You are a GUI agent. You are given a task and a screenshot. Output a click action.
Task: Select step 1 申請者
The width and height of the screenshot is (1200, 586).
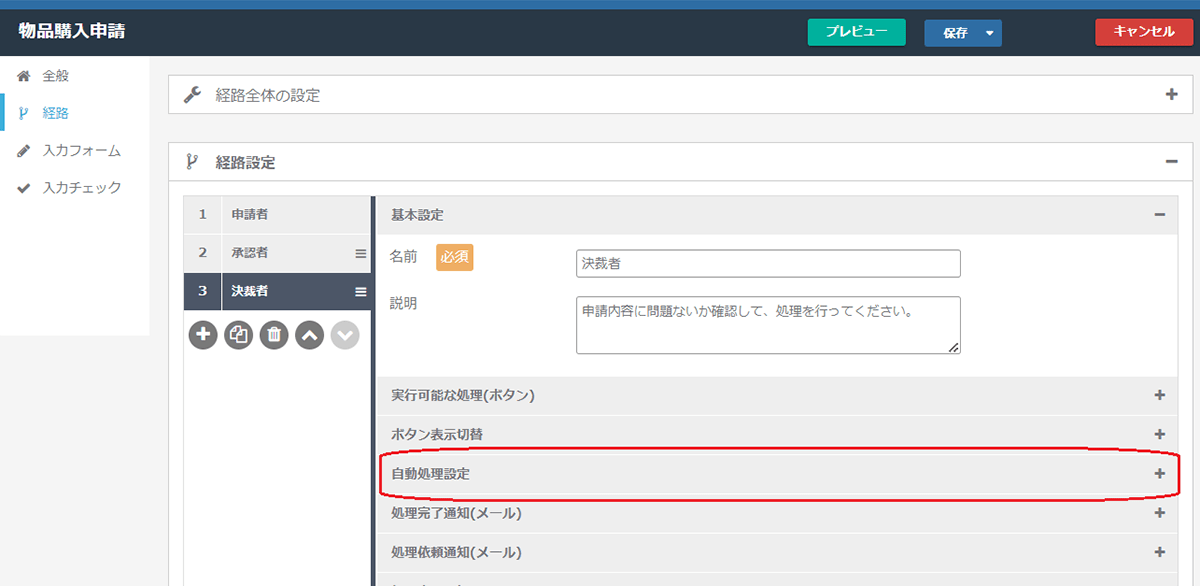pyautogui.click(x=277, y=214)
